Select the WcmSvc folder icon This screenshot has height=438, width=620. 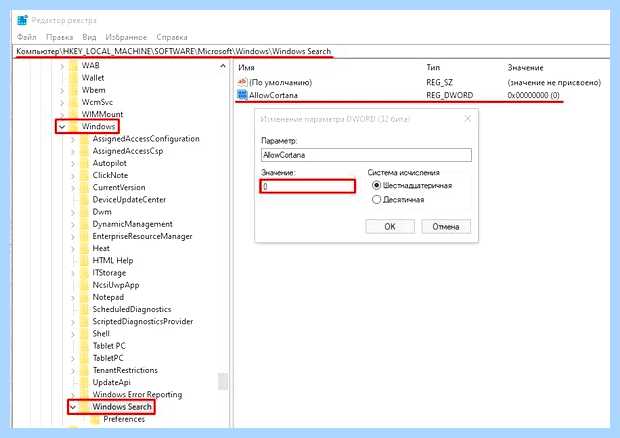click(74, 102)
